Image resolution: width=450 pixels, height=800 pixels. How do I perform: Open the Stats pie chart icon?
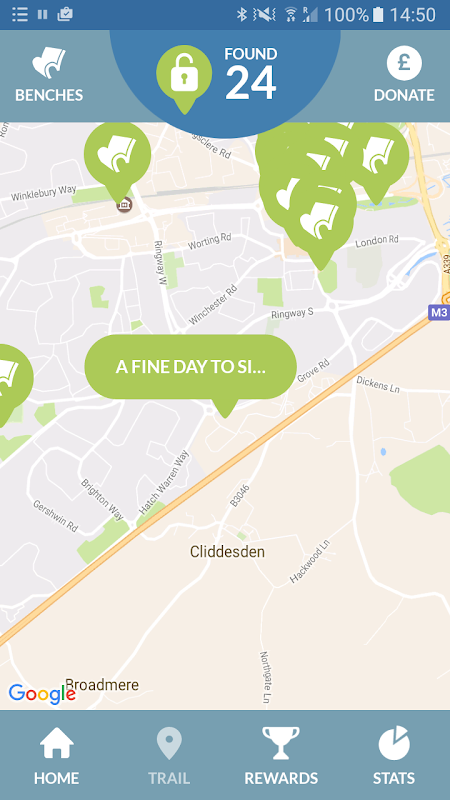393,743
